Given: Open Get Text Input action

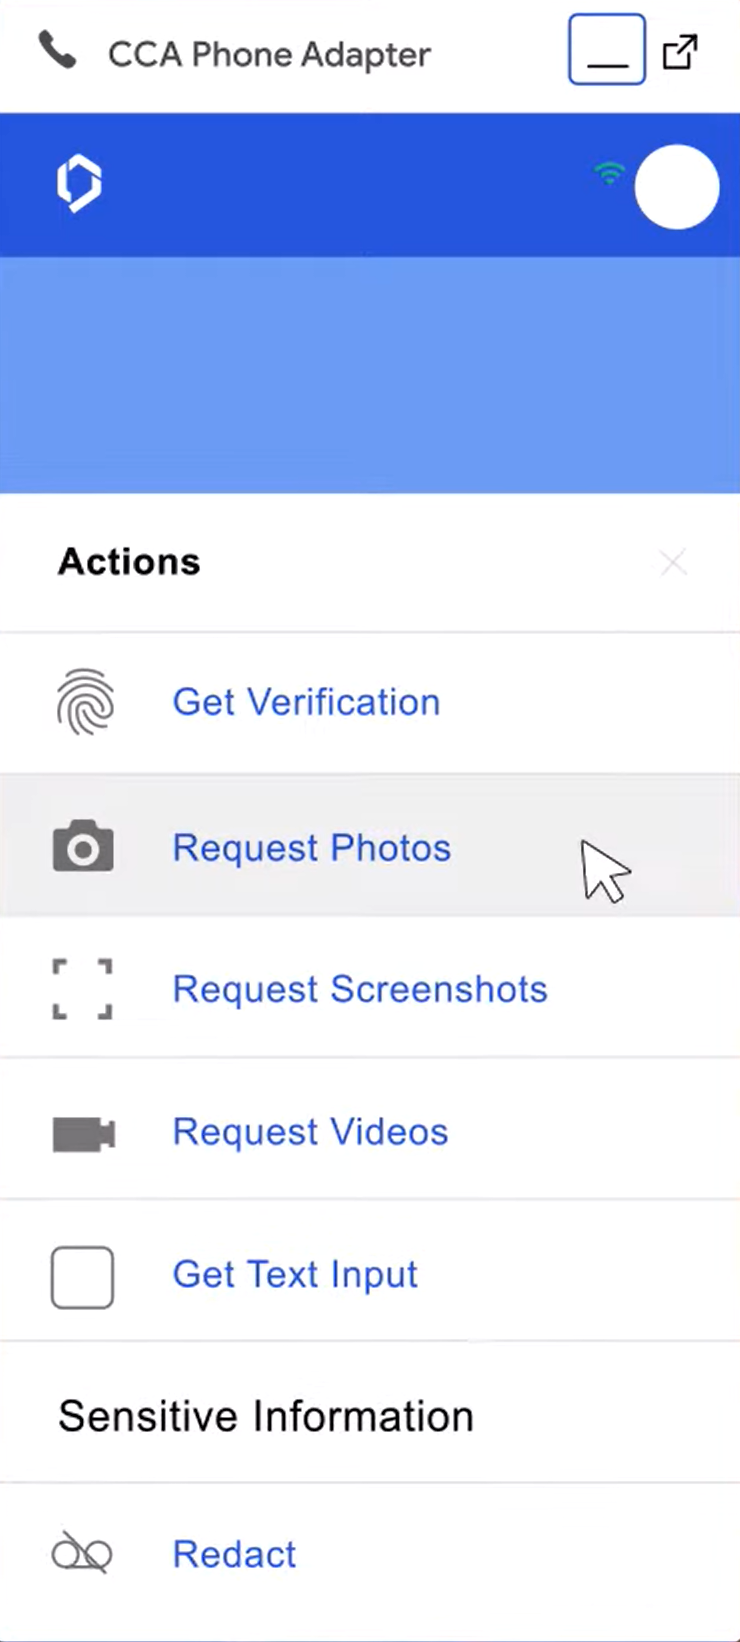Looking at the screenshot, I should tap(295, 1275).
